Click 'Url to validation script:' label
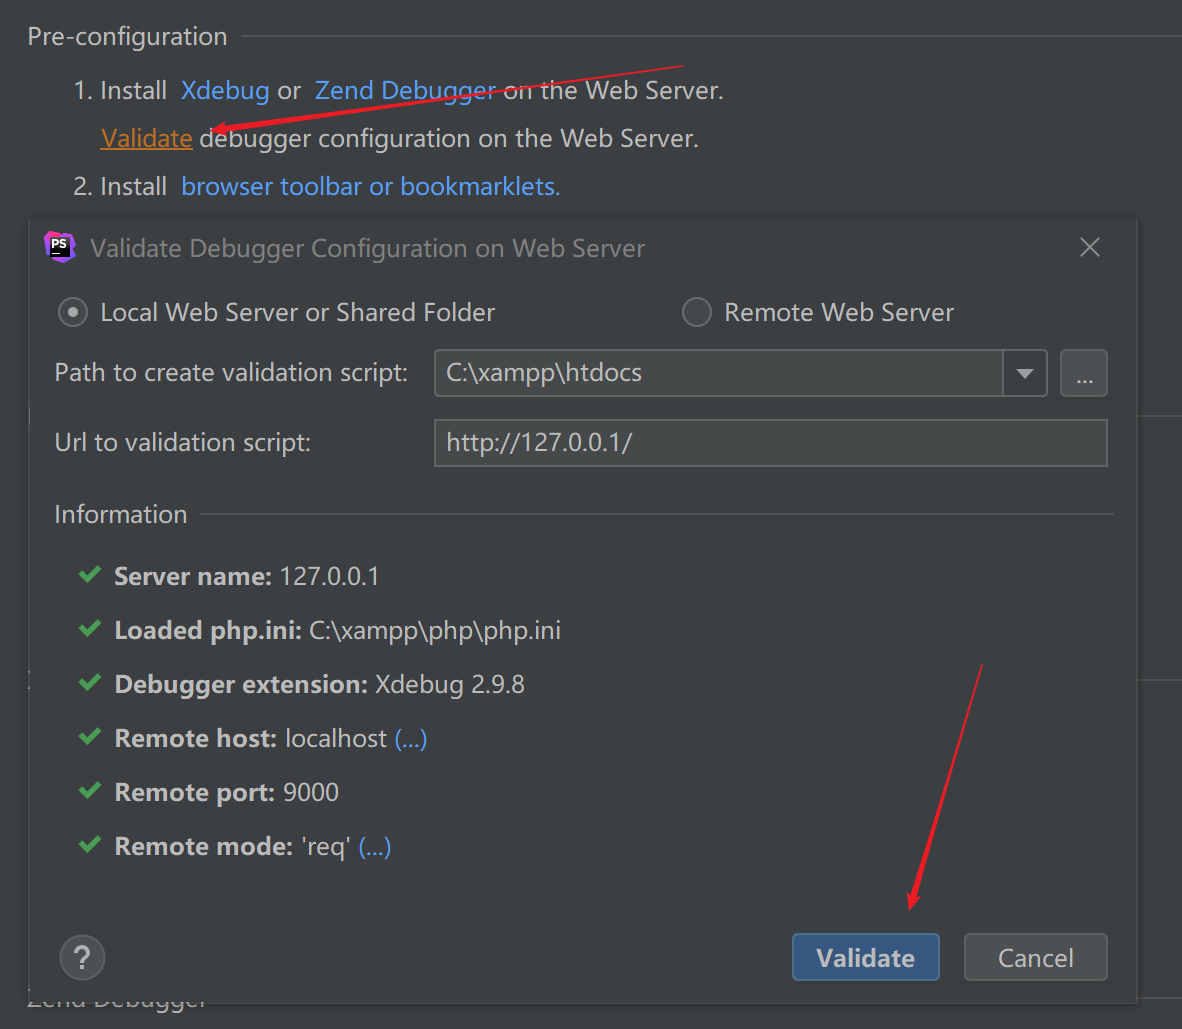The height and width of the screenshot is (1029, 1182). click(182, 443)
